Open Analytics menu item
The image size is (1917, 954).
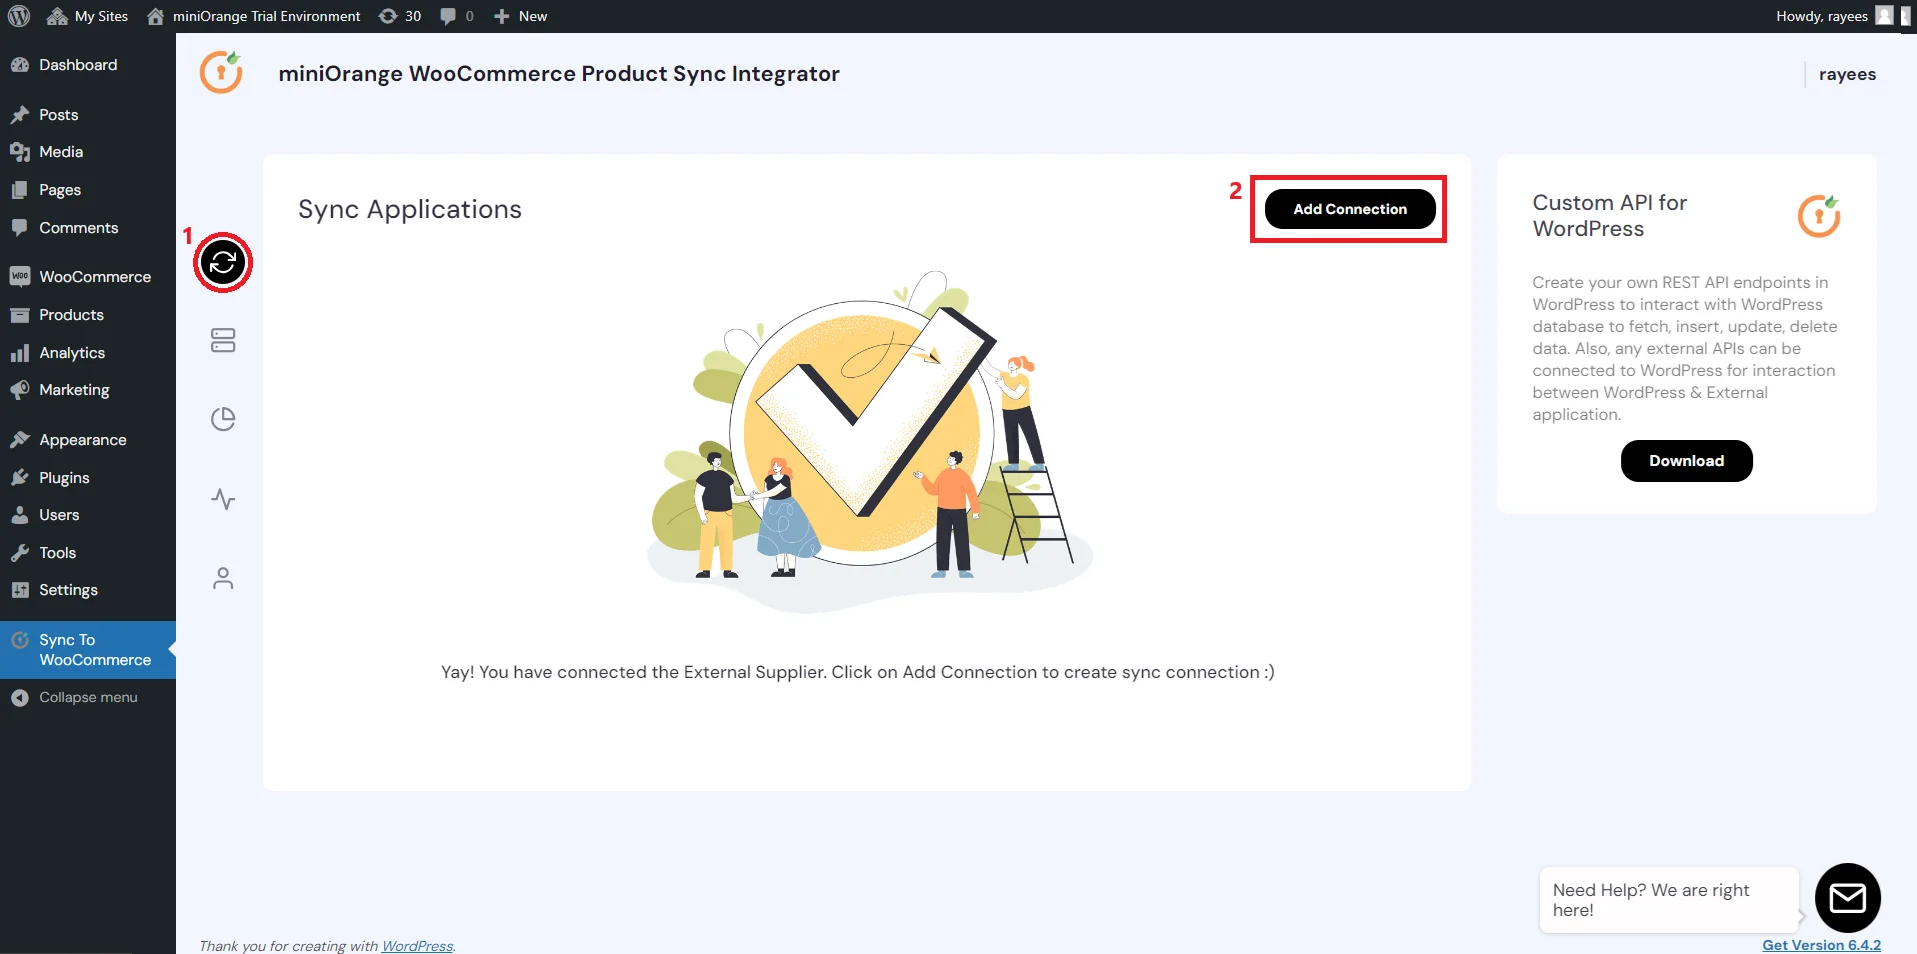click(x=88, y=353)
